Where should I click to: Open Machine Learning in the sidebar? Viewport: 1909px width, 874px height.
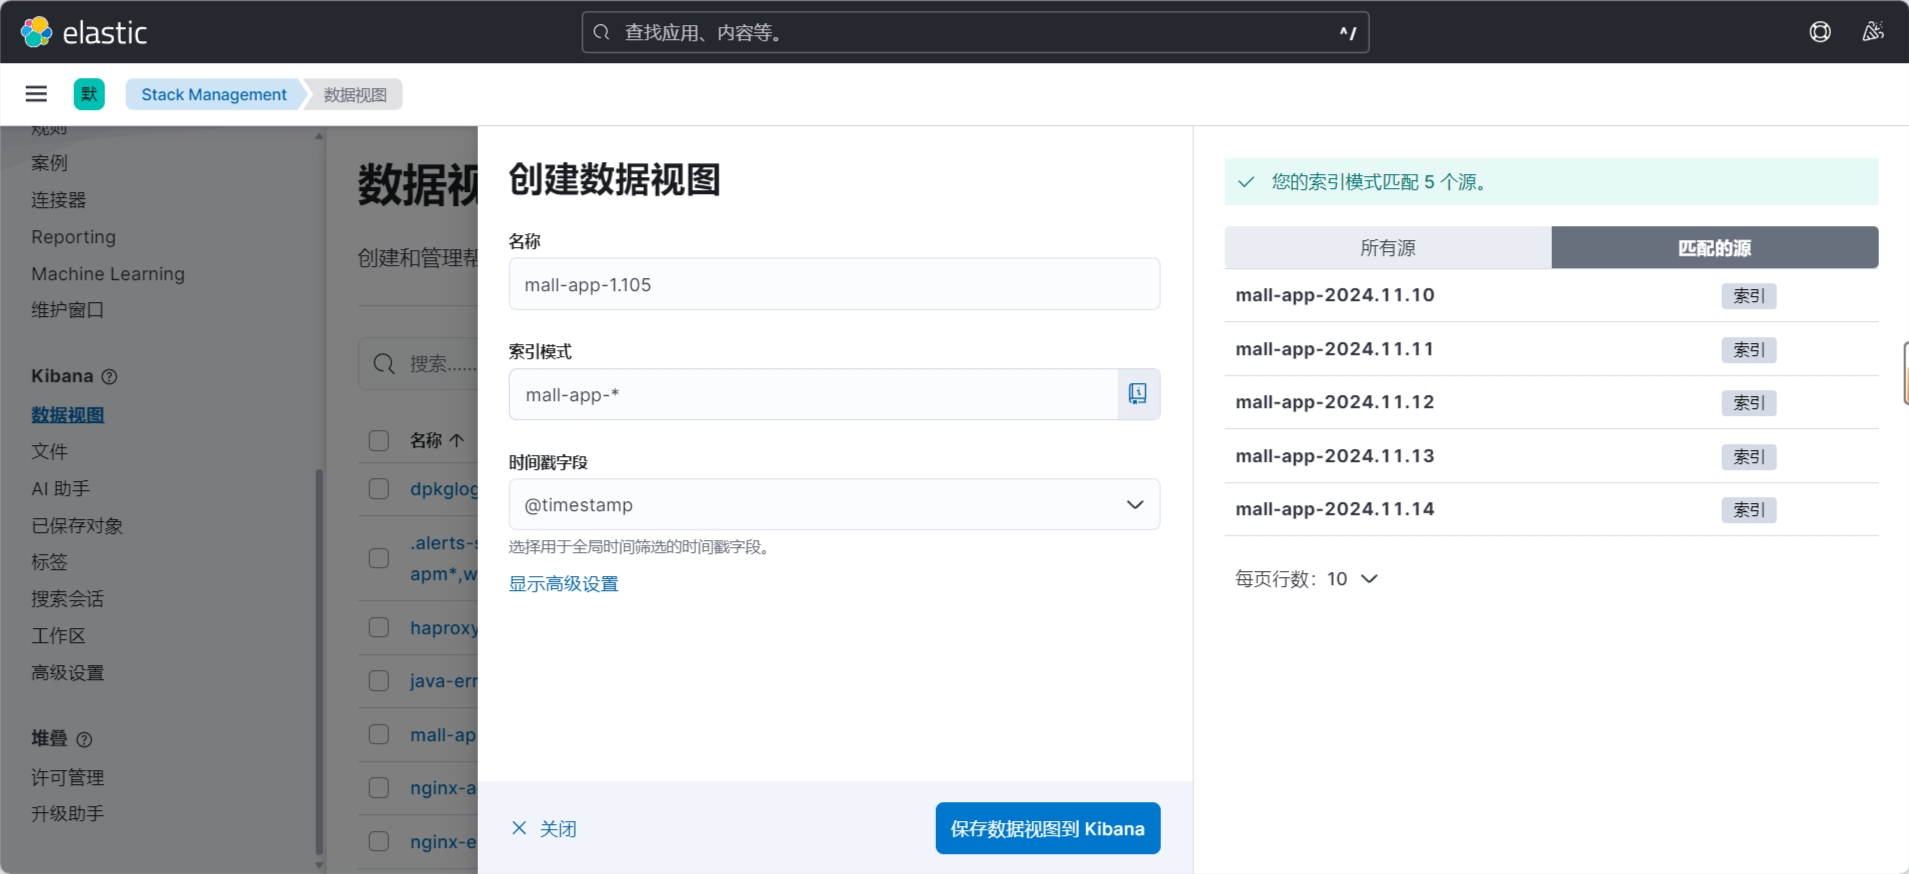point(108,274)
